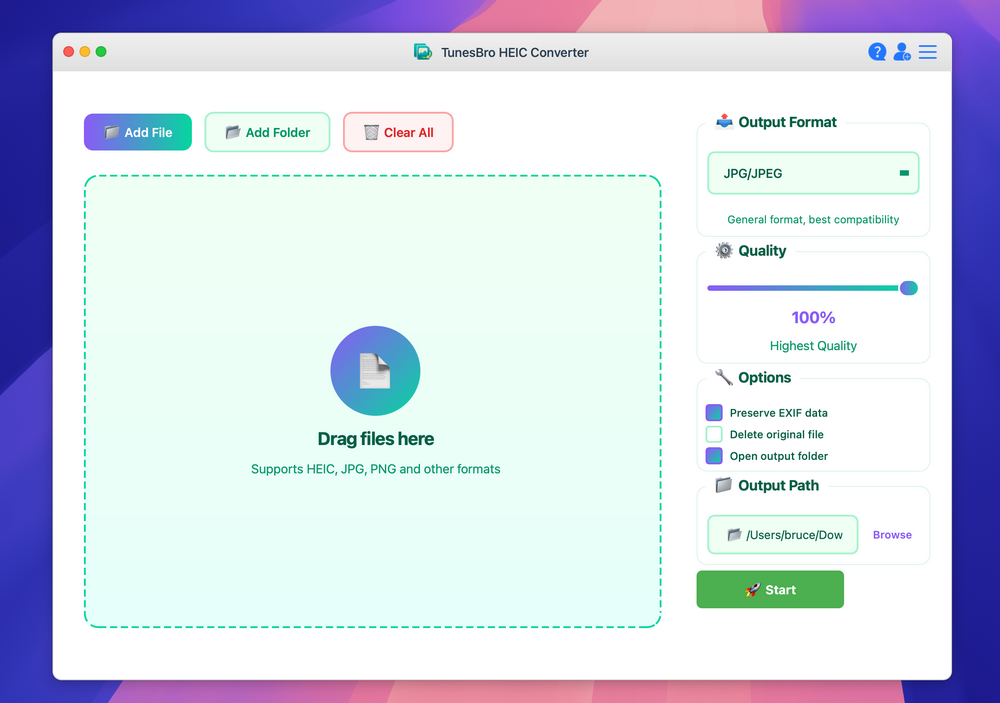Click the output path field /Users/bruce/Dow
Screen dimensions: 1000x703
[783, 535]
